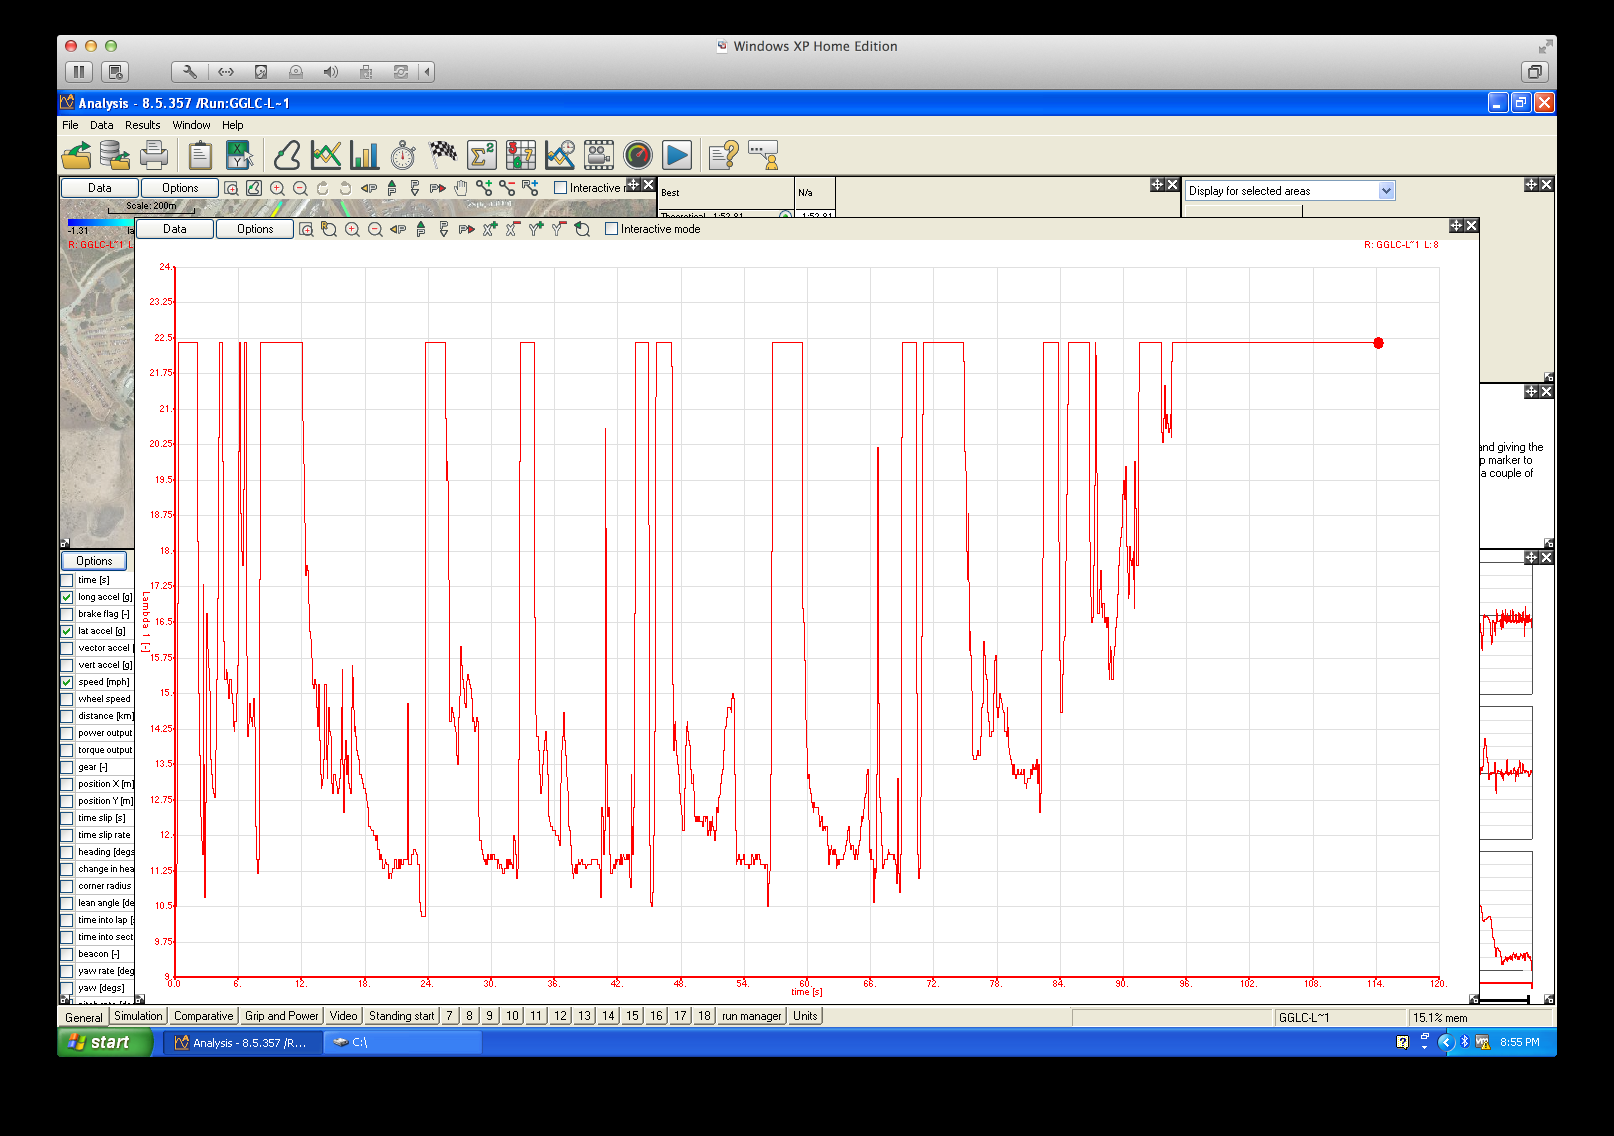The width and height of the screenshot is (1614, 1136).
Task: Switch to the Grip and Power tab
Action: click(281, 1016)
